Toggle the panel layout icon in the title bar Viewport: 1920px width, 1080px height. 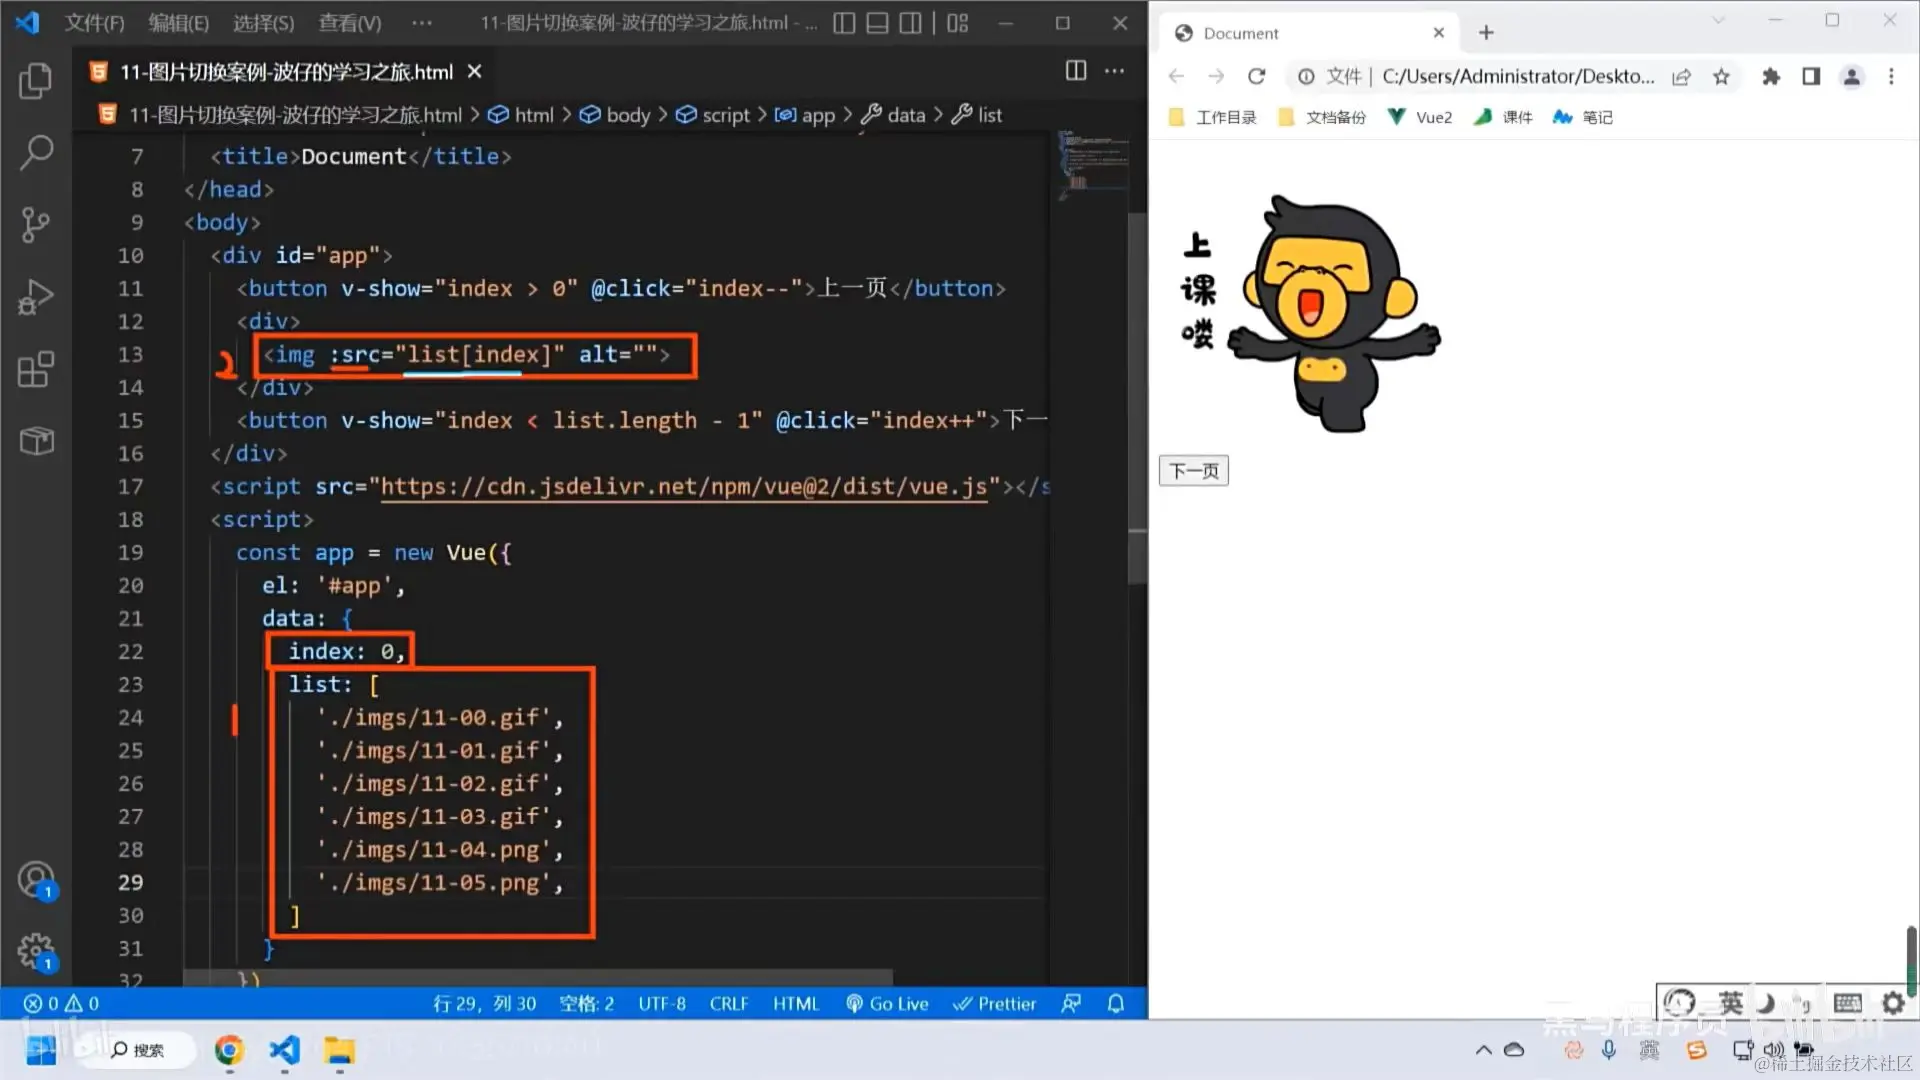click(877, 23)
